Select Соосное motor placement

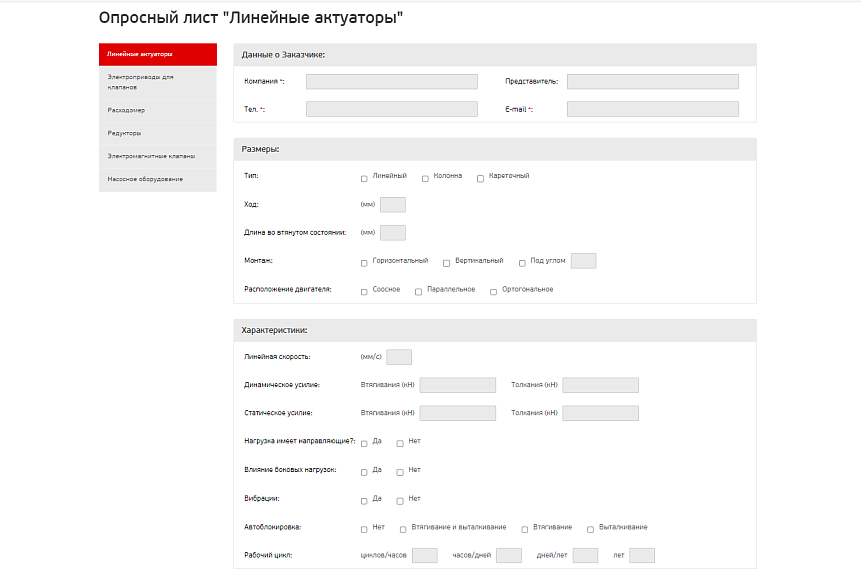click(x=364, y=292)
